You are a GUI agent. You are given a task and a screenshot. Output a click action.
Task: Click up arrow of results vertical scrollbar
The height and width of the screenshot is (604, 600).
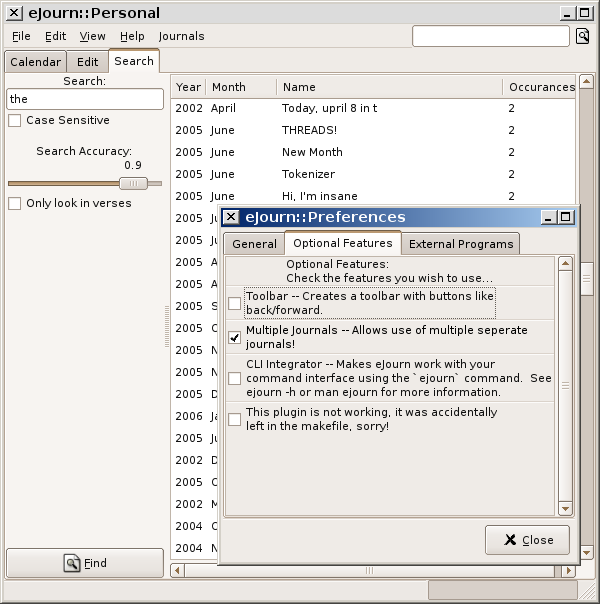586,81
